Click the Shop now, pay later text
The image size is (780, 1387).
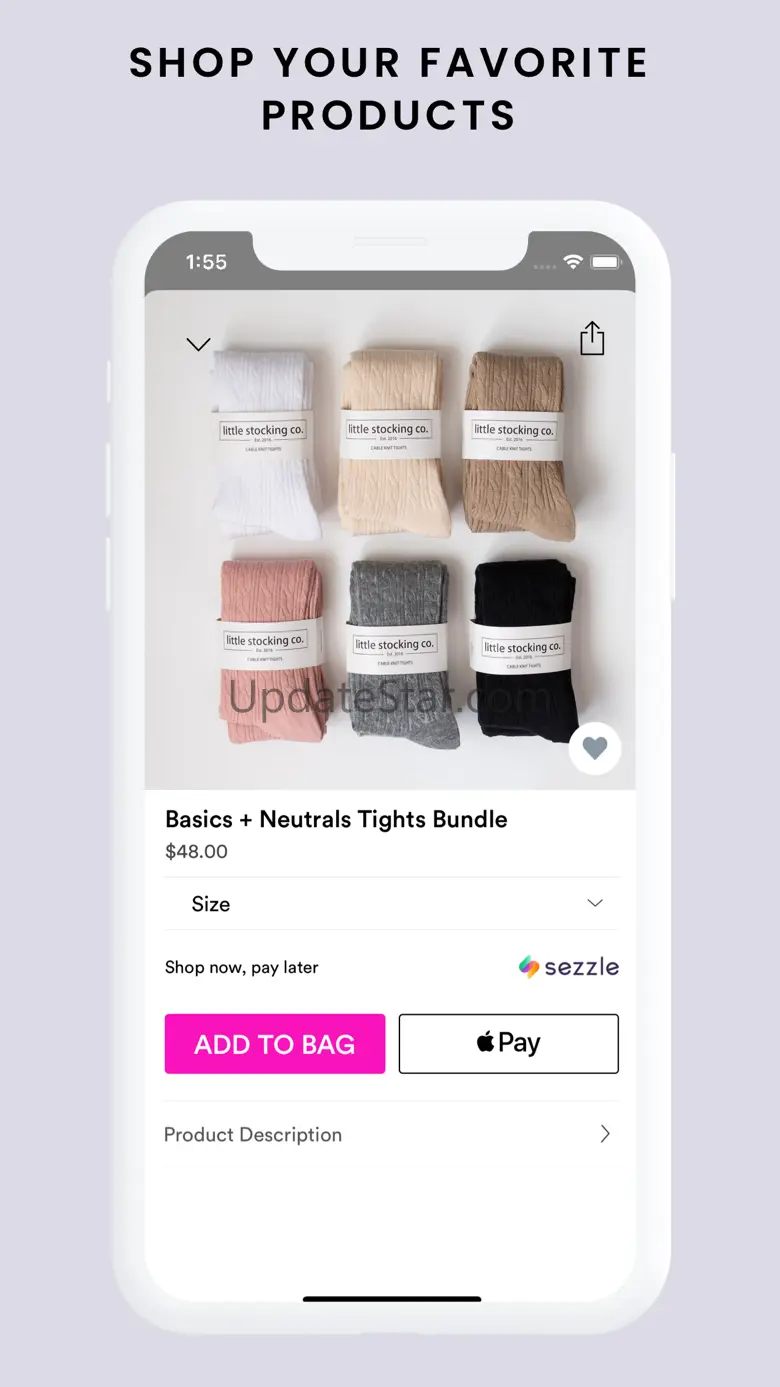coord(242,967)
